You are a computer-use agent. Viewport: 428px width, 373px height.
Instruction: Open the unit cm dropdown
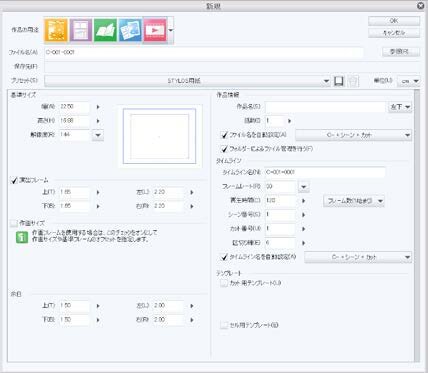tap(408, 81)
